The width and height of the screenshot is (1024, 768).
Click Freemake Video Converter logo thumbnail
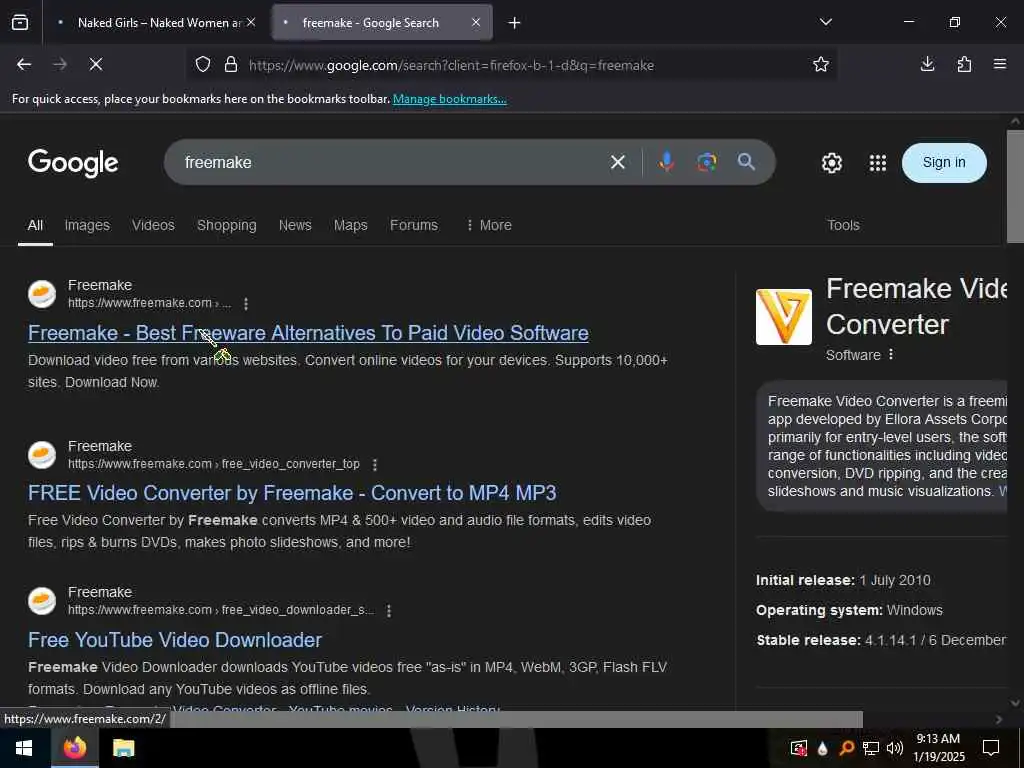point(784,317)
